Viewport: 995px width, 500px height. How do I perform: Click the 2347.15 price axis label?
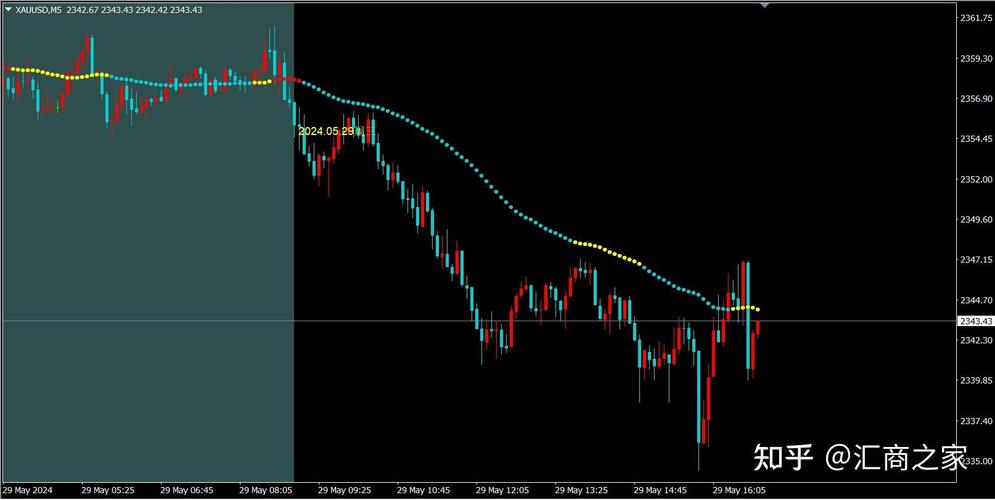click(974, 260)
